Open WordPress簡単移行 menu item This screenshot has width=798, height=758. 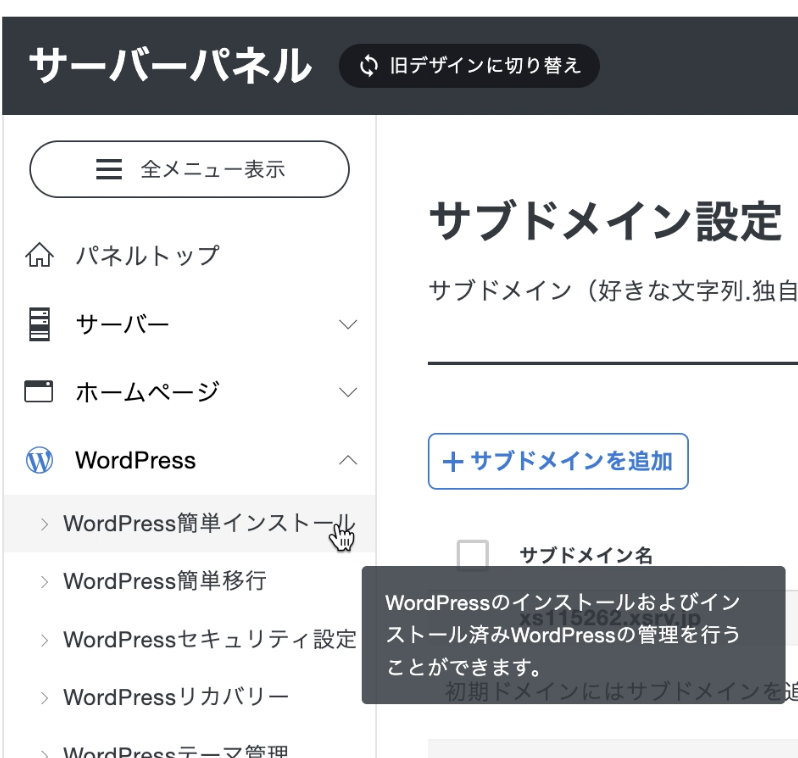165,581
